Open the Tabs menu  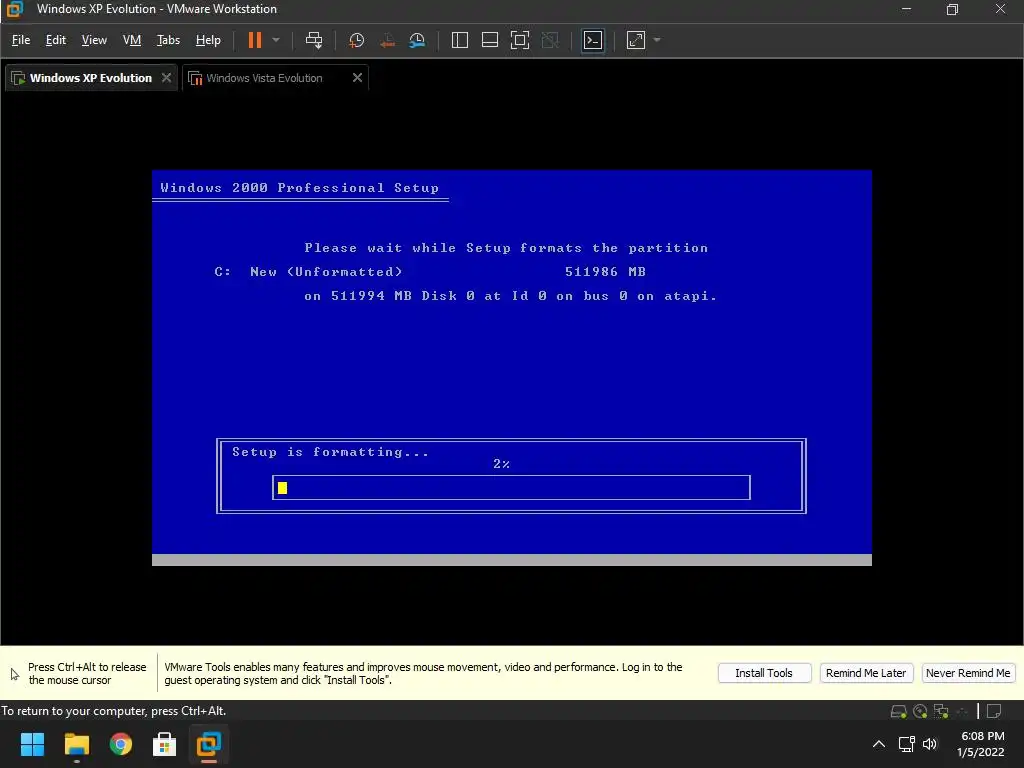pos(168,40)
